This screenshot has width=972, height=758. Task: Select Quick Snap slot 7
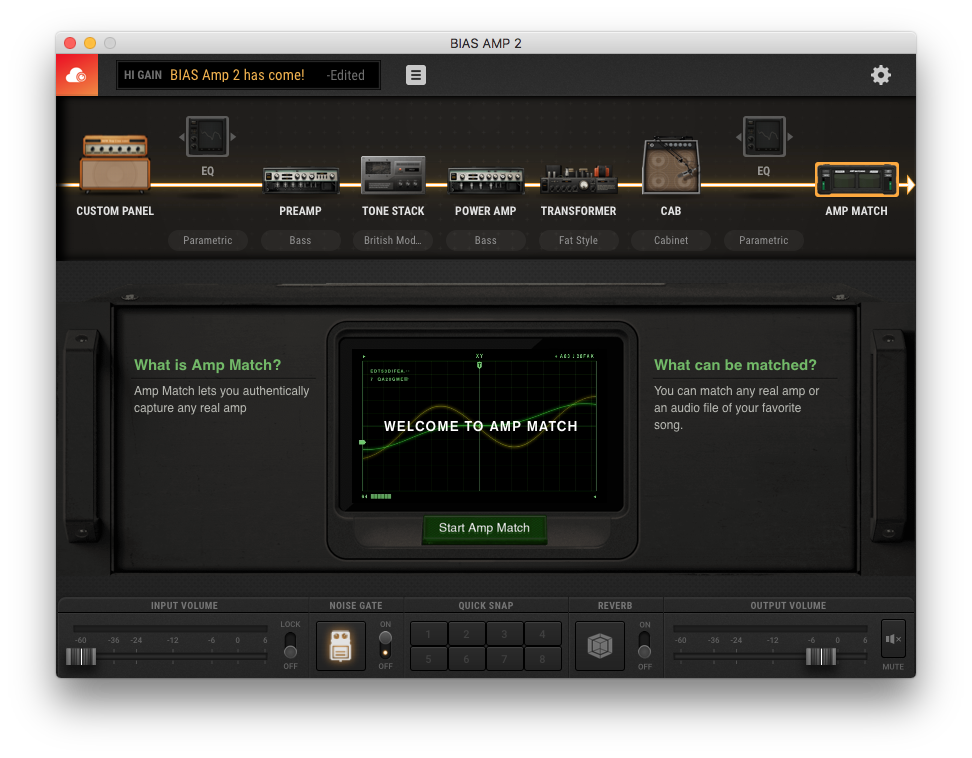(504, 659)
